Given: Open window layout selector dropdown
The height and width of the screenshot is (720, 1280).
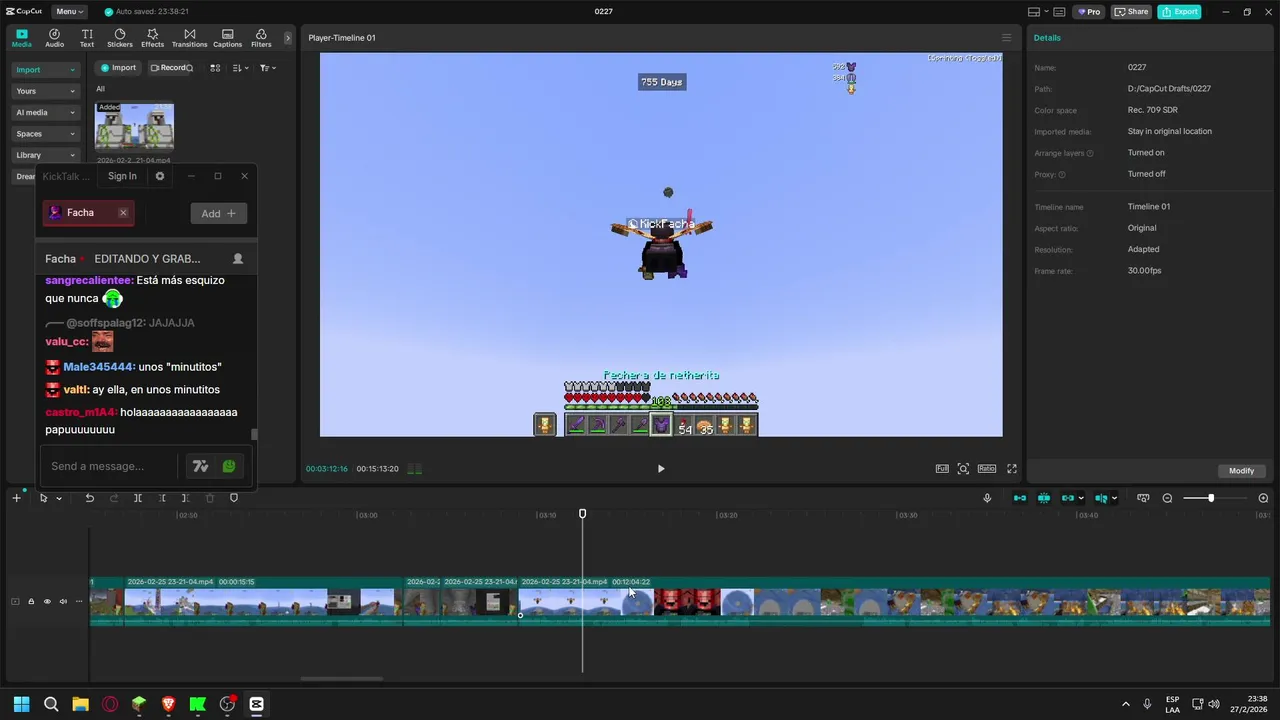Looking at the screenshot, I should coord(1040,12).
